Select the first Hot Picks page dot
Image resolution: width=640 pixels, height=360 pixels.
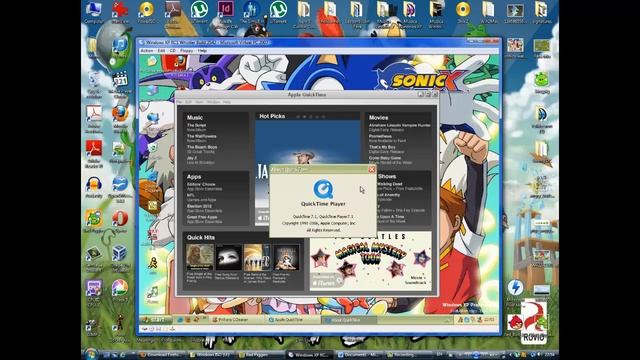click(298, 117)
